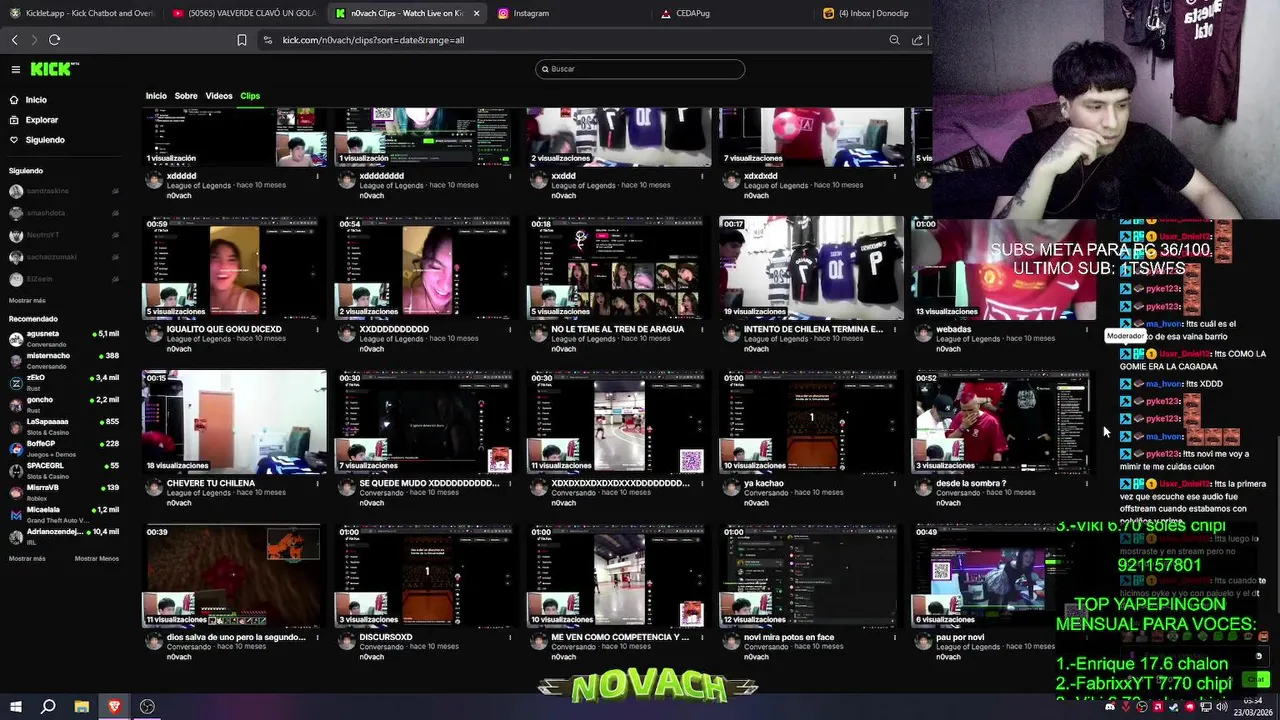Open options menu for XXDDDDDDDDDD clip
Viewport: 1280px width, 720px height.
(x=510, y=329)
